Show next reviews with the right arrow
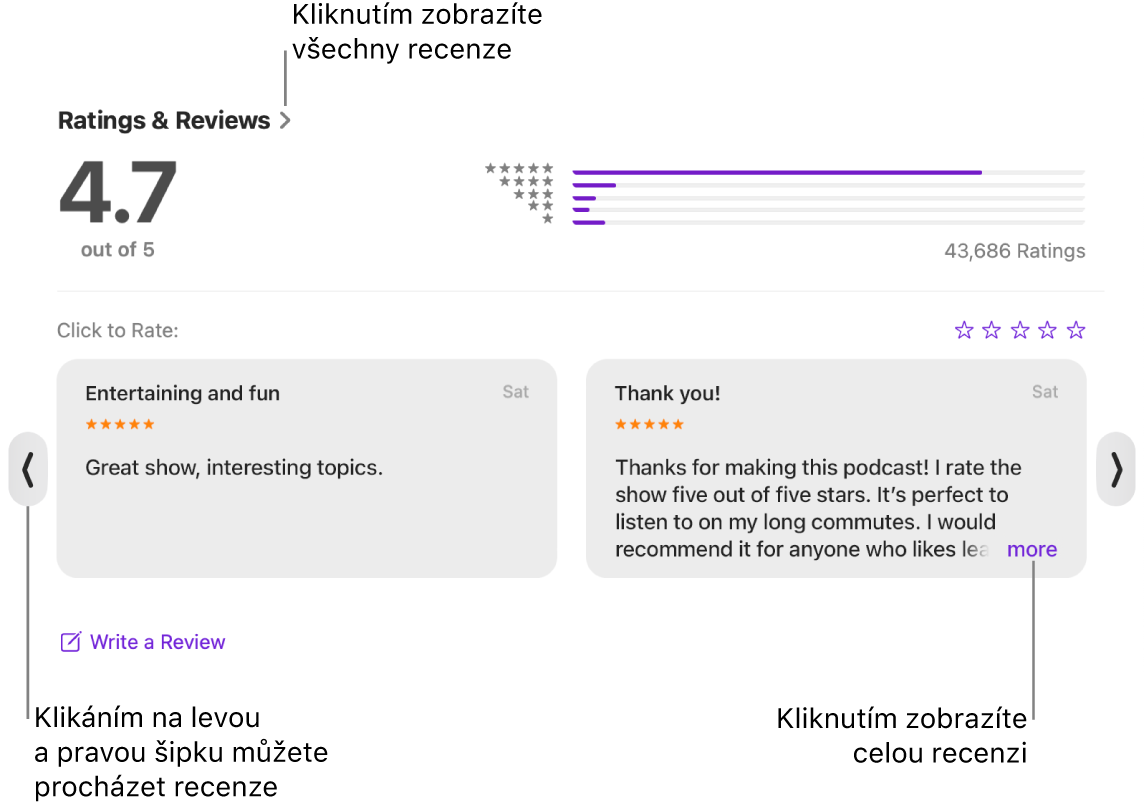The height and width of the screenshot is (806, 1144). pyautogui.click(x=1116, y=469)
